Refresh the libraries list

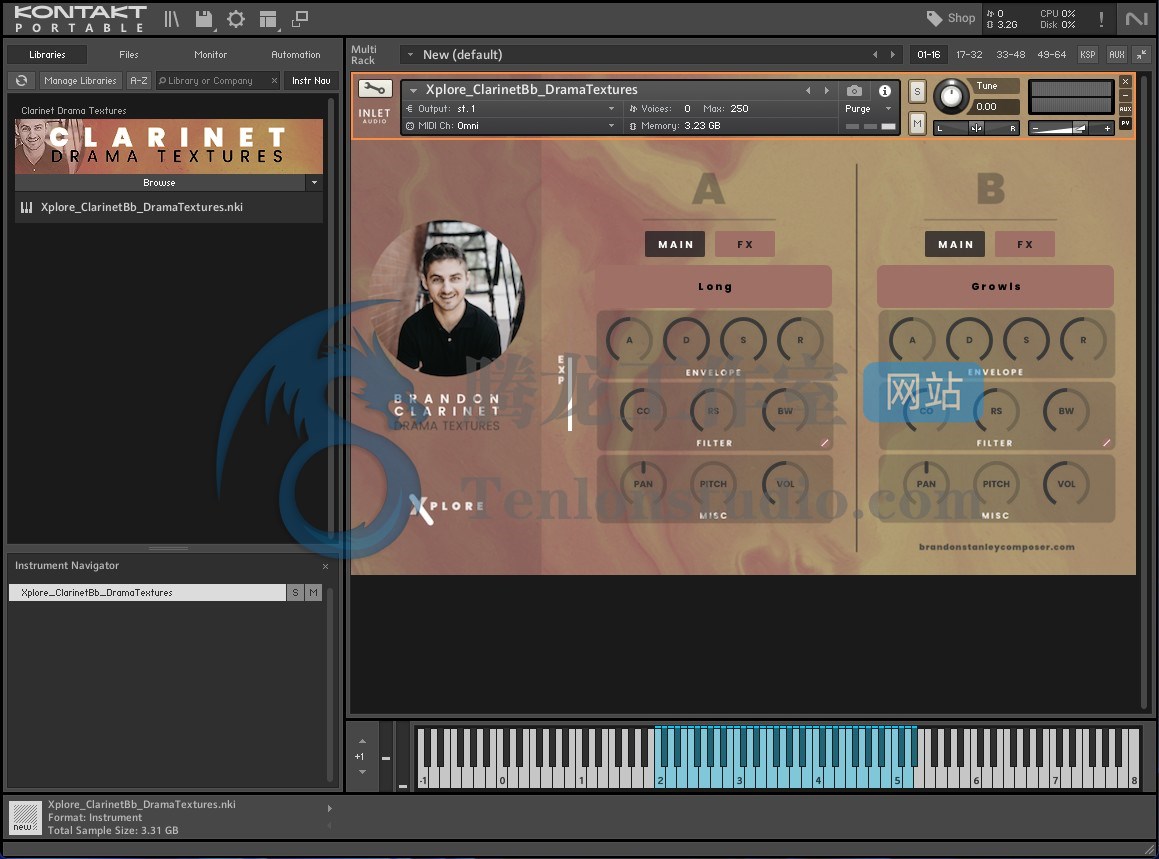coord(21,81)
